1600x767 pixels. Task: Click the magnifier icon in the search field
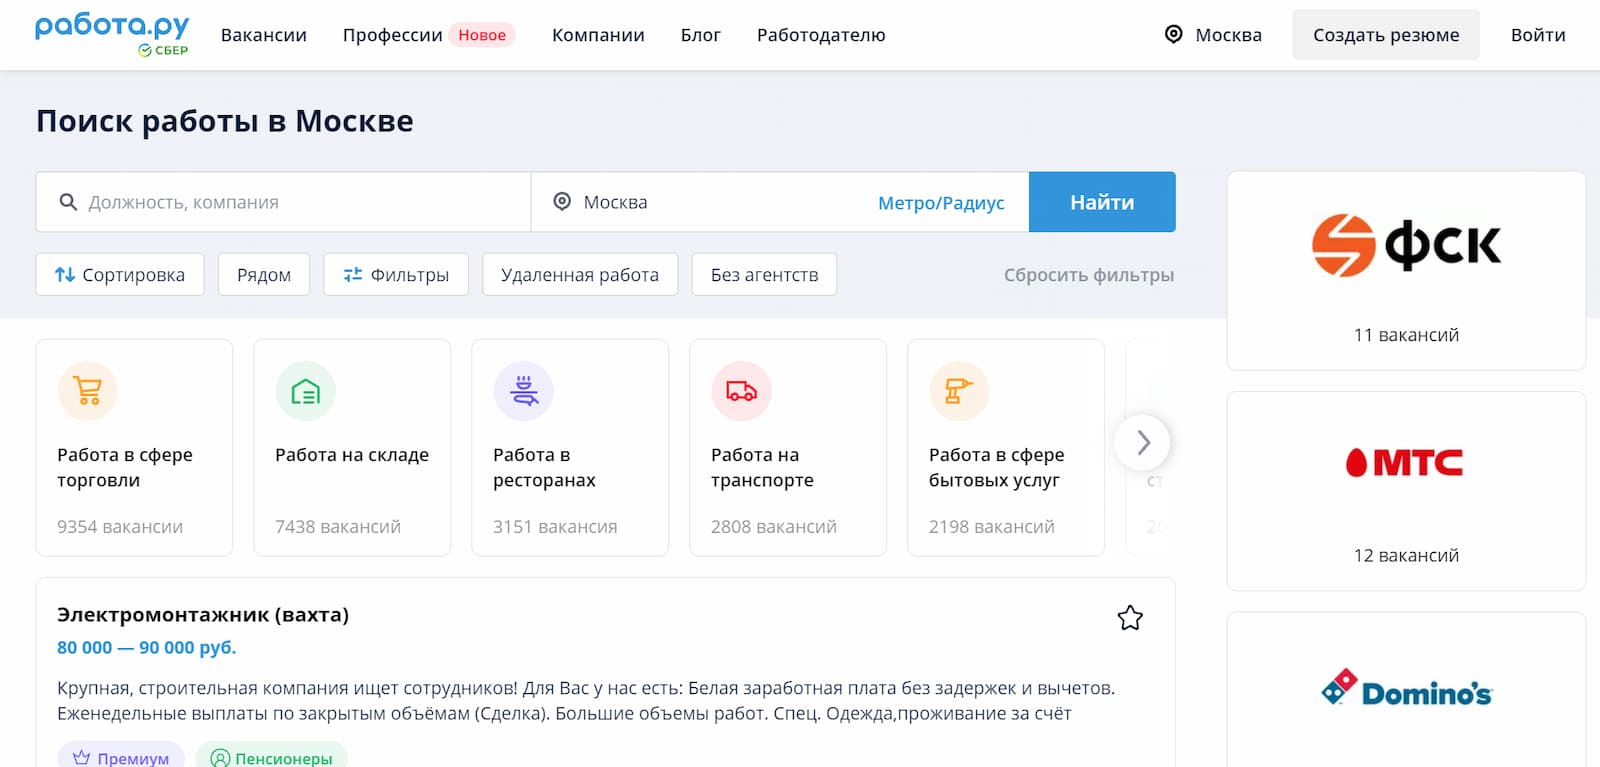68,202
